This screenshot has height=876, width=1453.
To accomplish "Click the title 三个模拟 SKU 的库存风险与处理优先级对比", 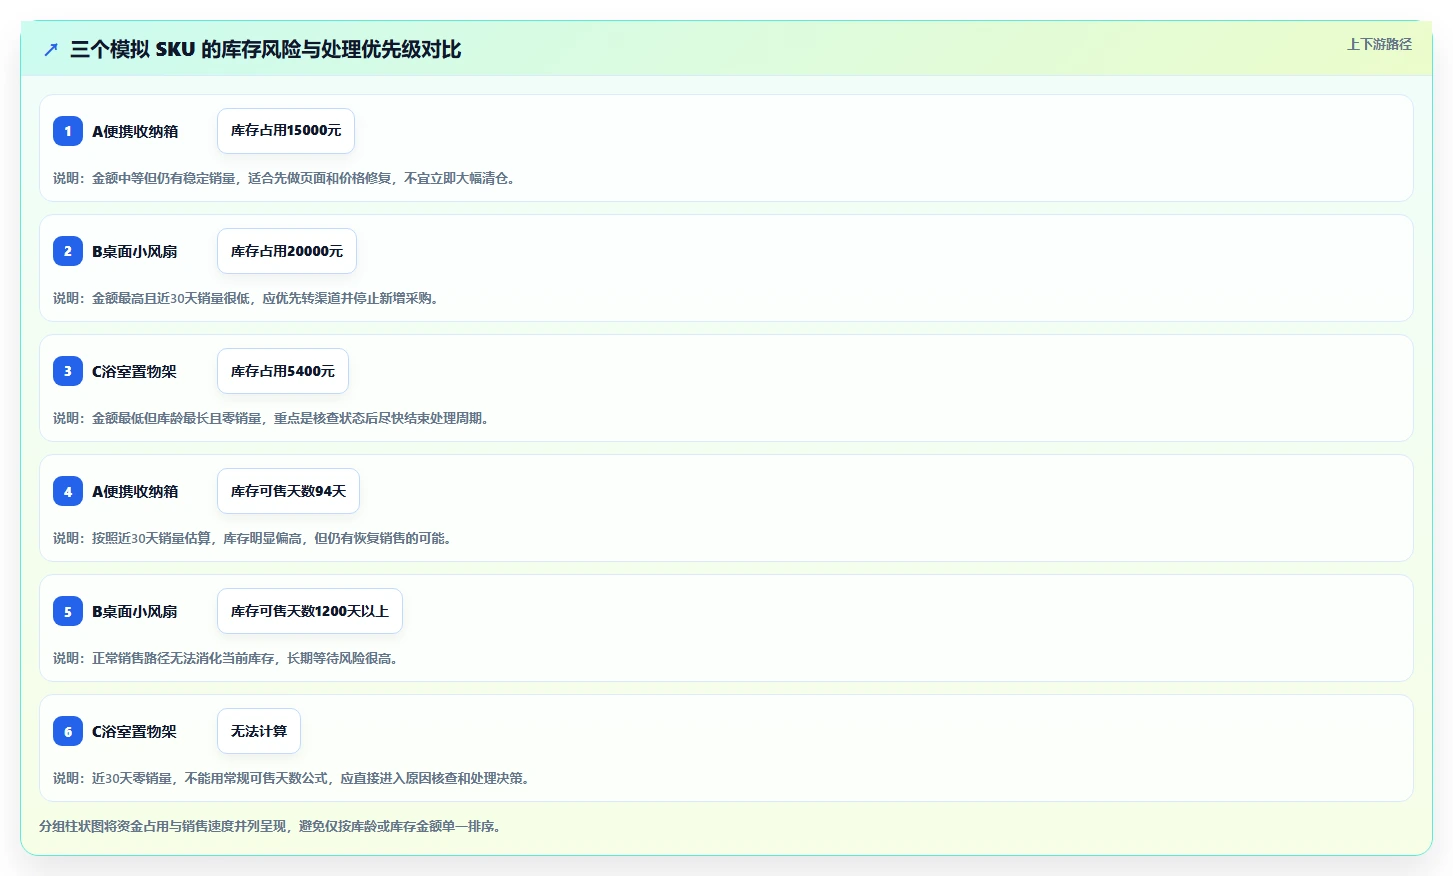I will (x=266, y=49).
